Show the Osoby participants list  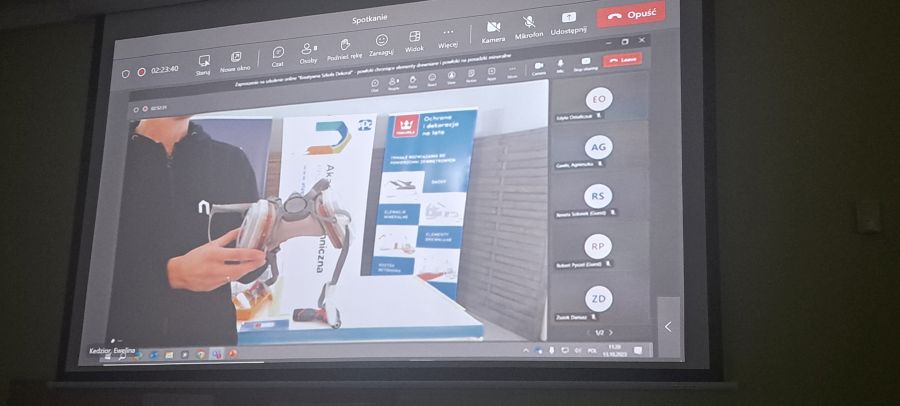point(309,53)
